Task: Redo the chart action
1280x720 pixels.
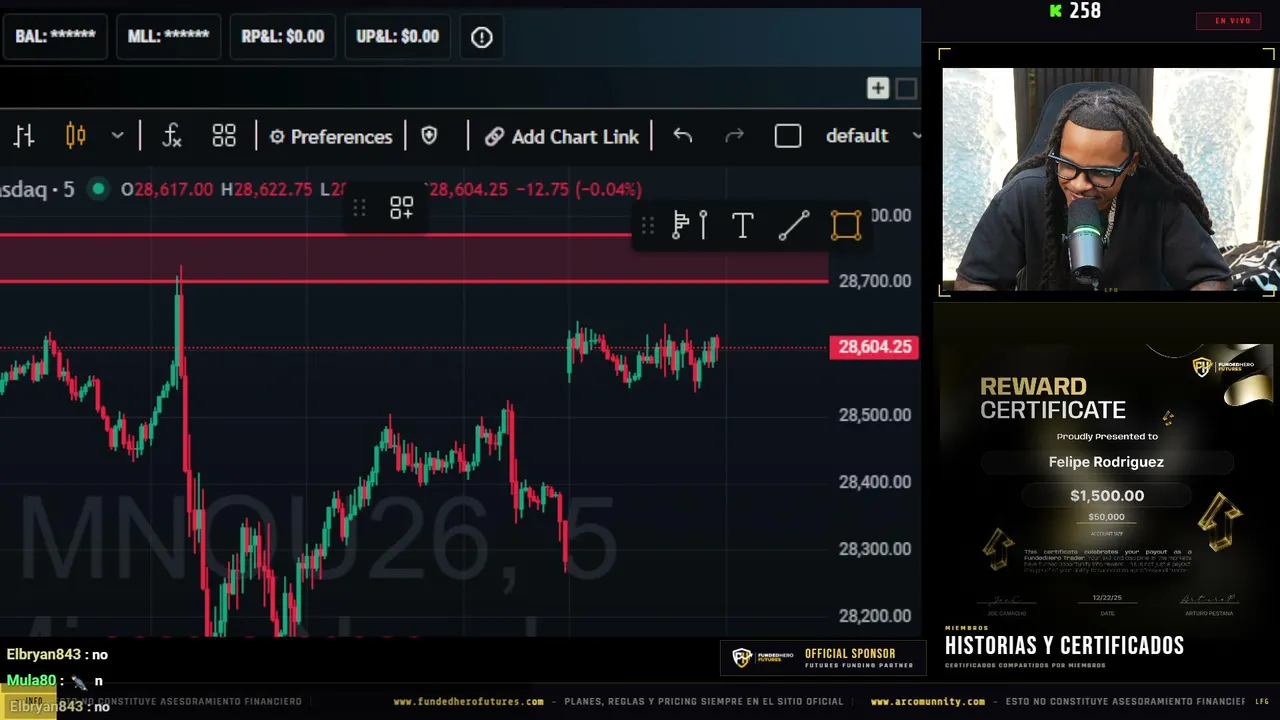Action: (734, 136)
